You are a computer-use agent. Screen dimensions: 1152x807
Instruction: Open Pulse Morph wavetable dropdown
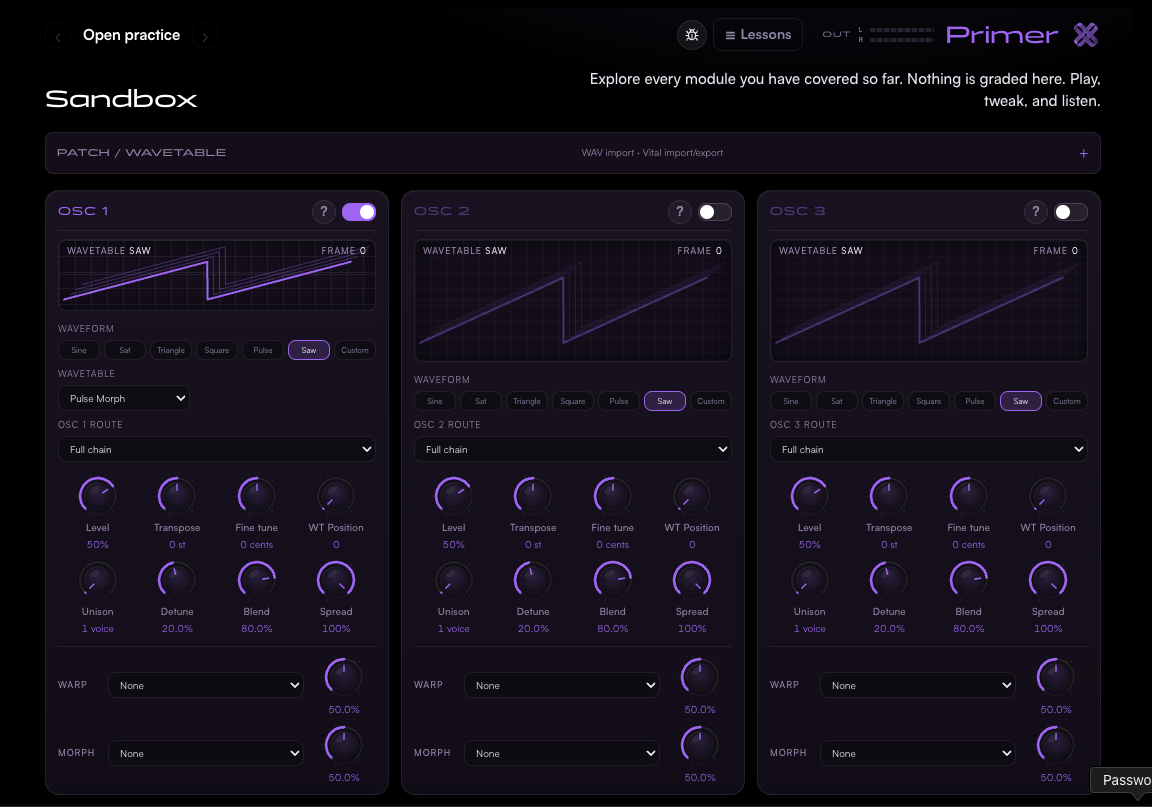point(124,398)
